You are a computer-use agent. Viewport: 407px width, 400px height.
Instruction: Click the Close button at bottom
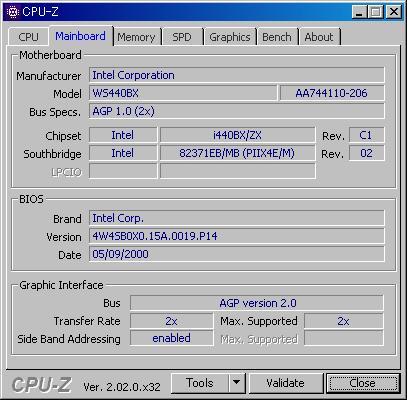coord(362,383)
